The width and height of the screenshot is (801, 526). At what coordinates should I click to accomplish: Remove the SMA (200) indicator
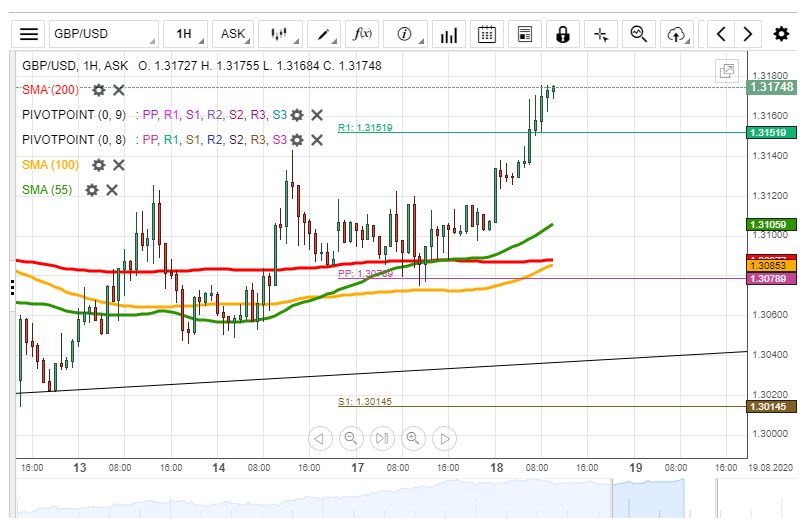click(x=119, y=90)
